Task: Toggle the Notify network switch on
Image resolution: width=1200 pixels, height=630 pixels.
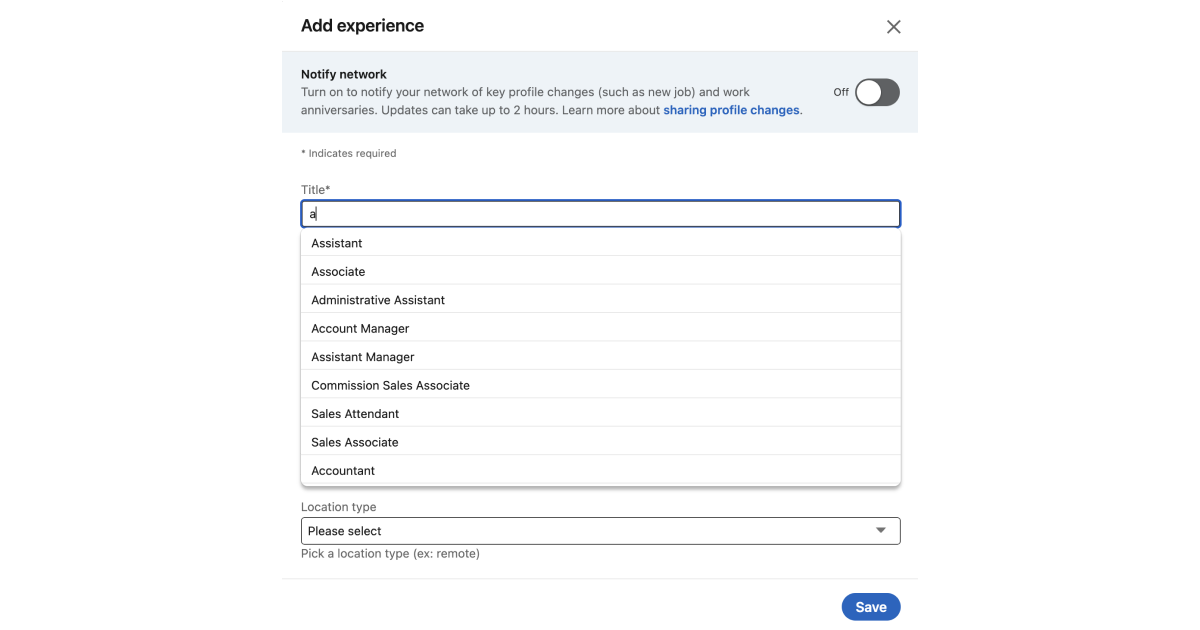Action: click(x=877, y=93)
